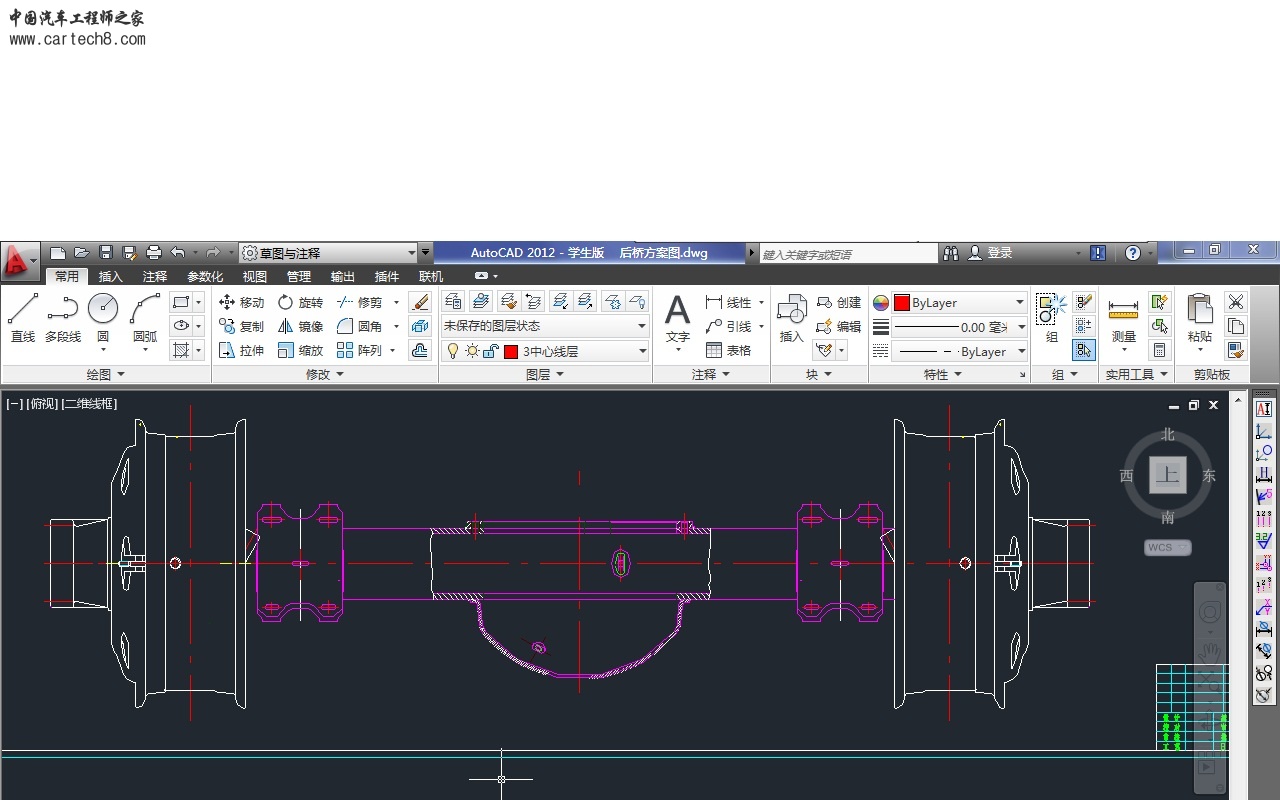Switch to the 插入 ribbon tab
The image size is (1280, 800).
(110, 277)
